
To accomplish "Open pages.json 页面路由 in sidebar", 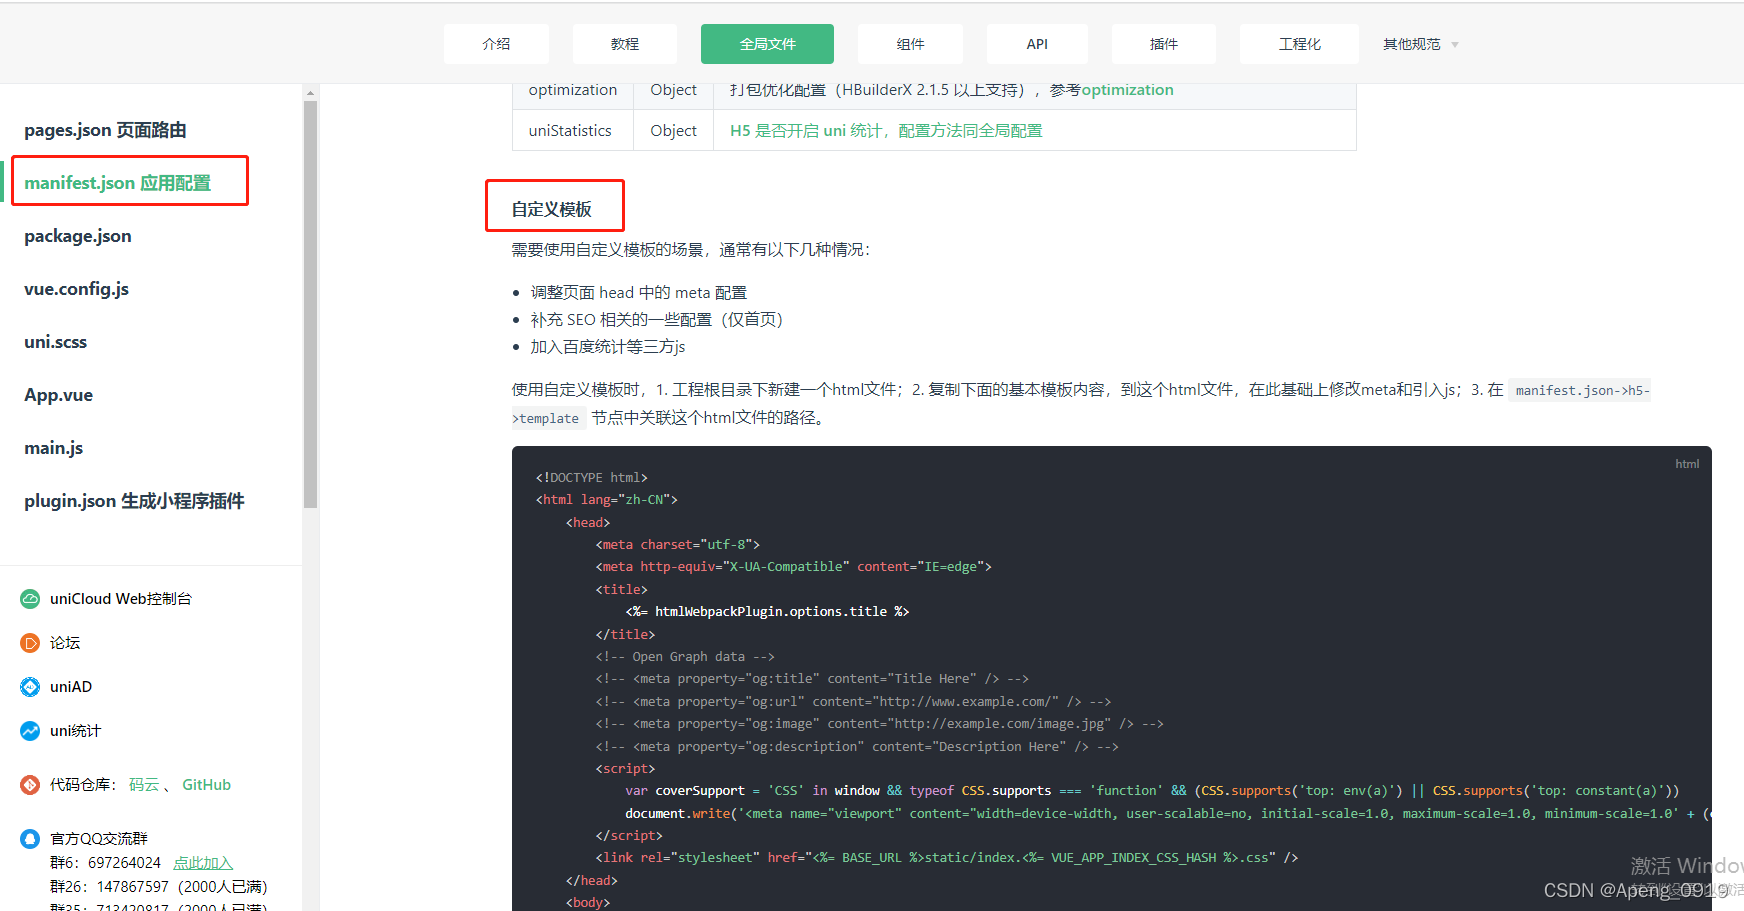I will (105, 130).
